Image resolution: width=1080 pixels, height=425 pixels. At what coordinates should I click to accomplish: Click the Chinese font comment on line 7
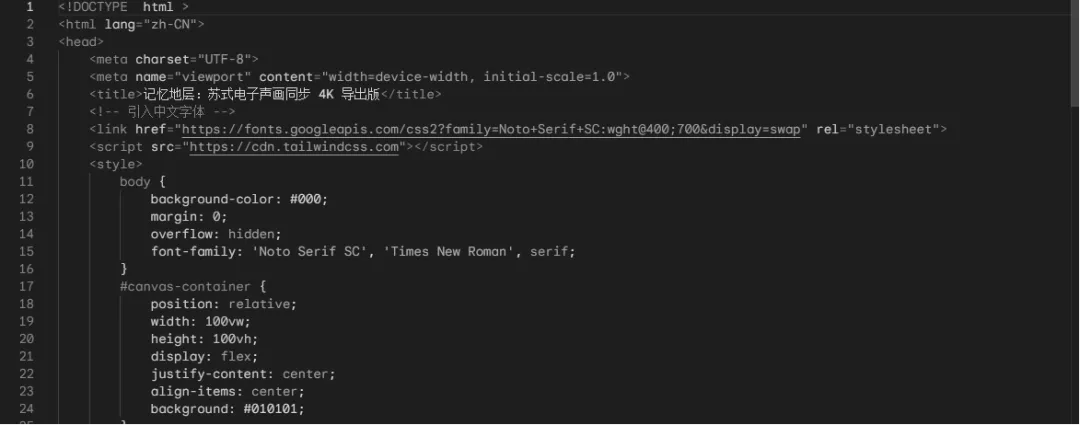pos(162,112)
